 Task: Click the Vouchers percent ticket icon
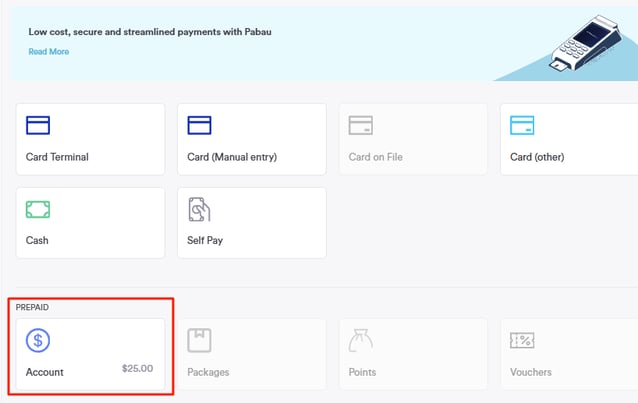tap(522, 341)
